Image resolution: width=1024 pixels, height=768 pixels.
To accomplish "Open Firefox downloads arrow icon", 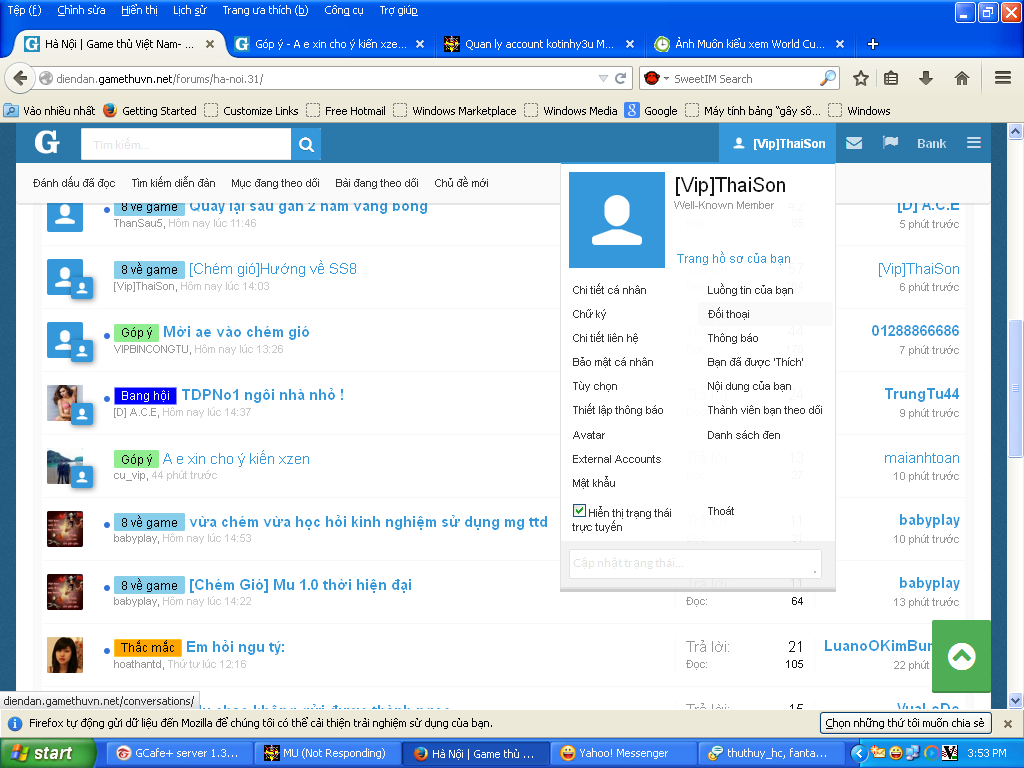I will (x=926, y=78).
